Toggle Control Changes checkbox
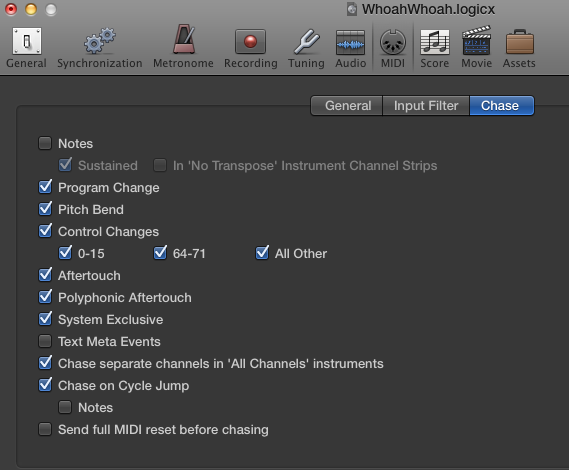Viewport: 569px width, 470px height. click(x=45, y=231)
